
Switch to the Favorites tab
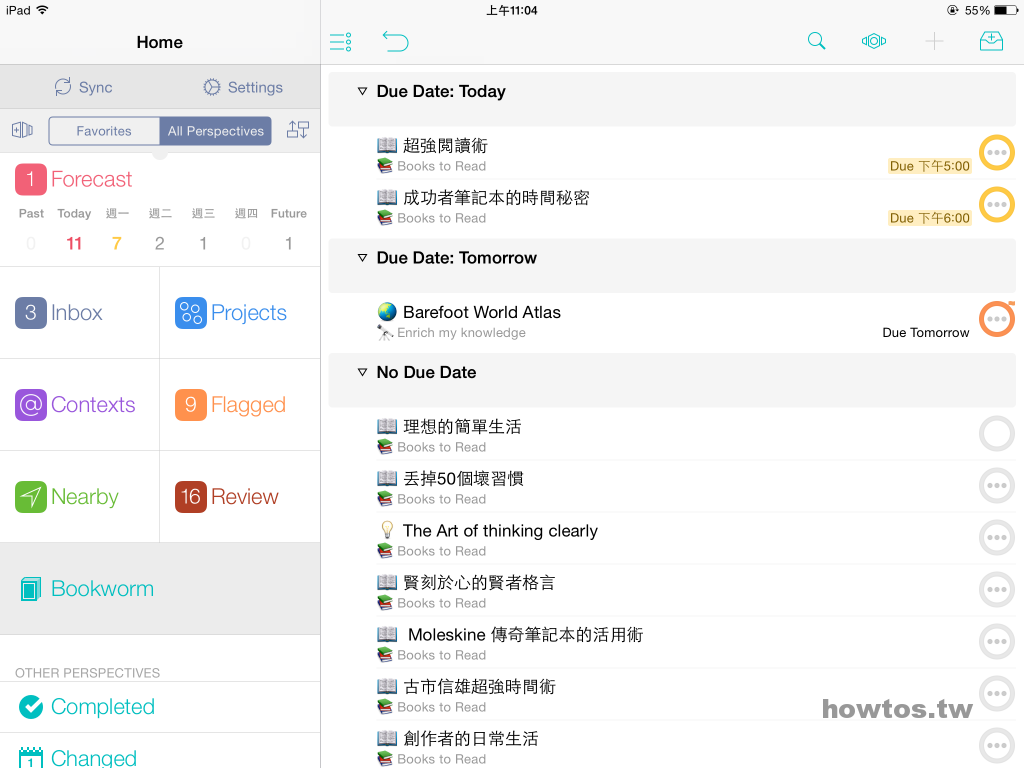[x=104, y=131]
